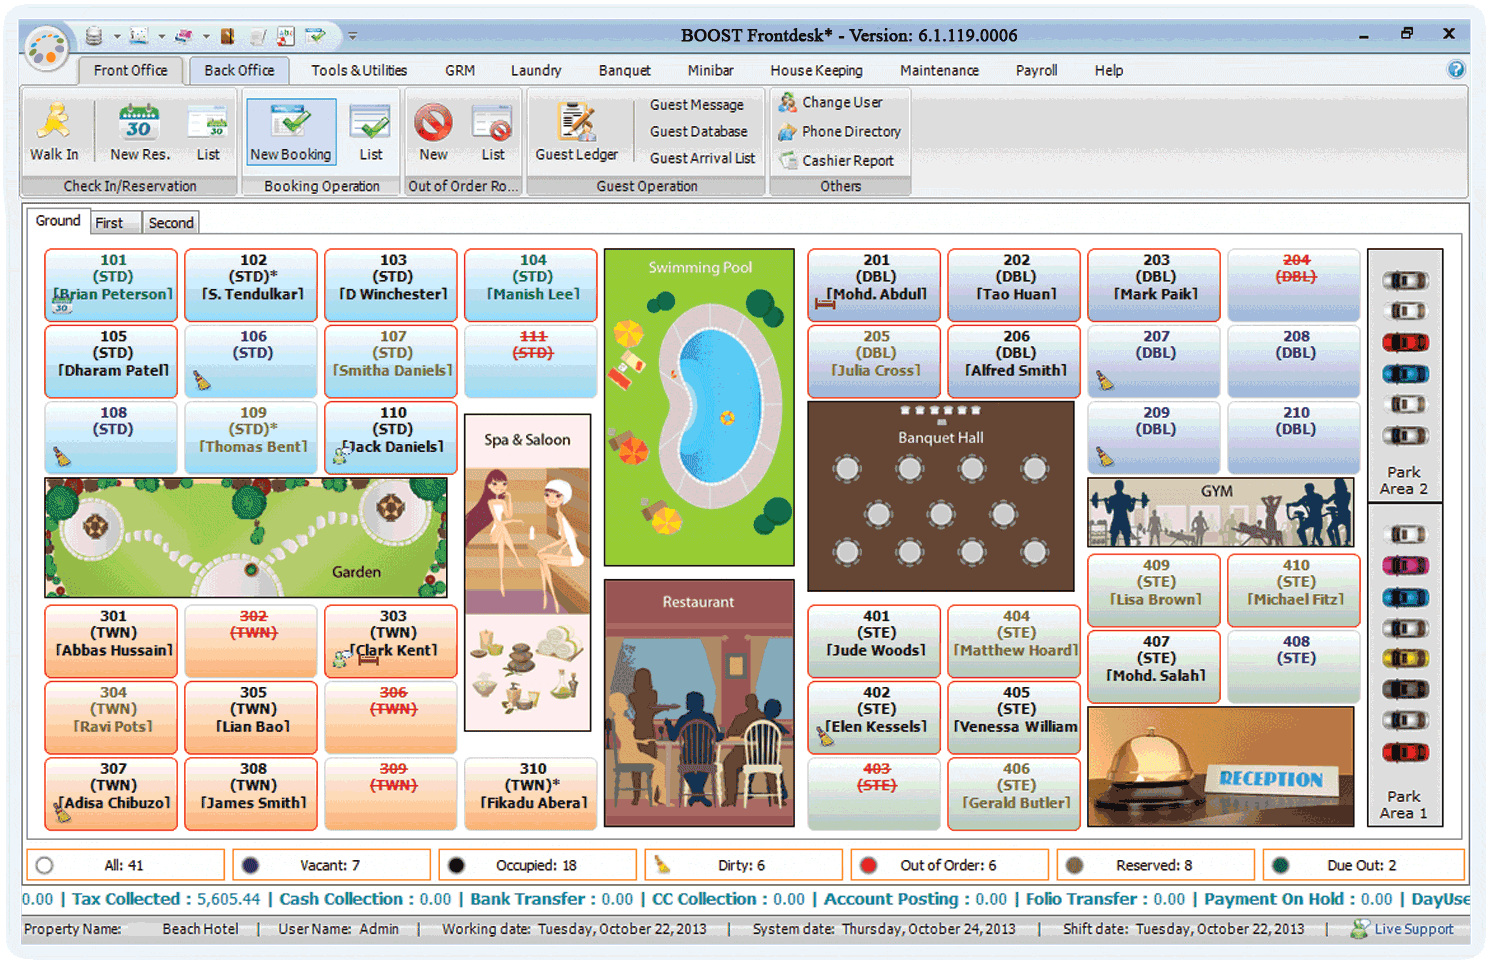The width and height of the screenshot is (1489, 963).
Task: Switch to the Back Office ribbon tab
Action: [239, 70]
